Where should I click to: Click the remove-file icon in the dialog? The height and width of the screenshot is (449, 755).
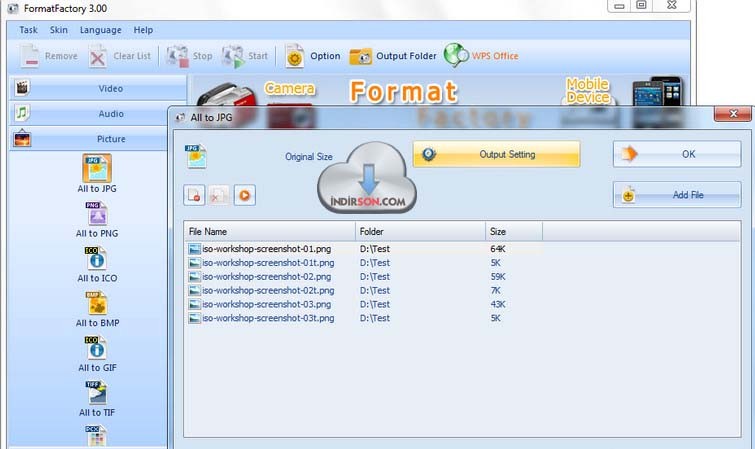pos(194,196)
